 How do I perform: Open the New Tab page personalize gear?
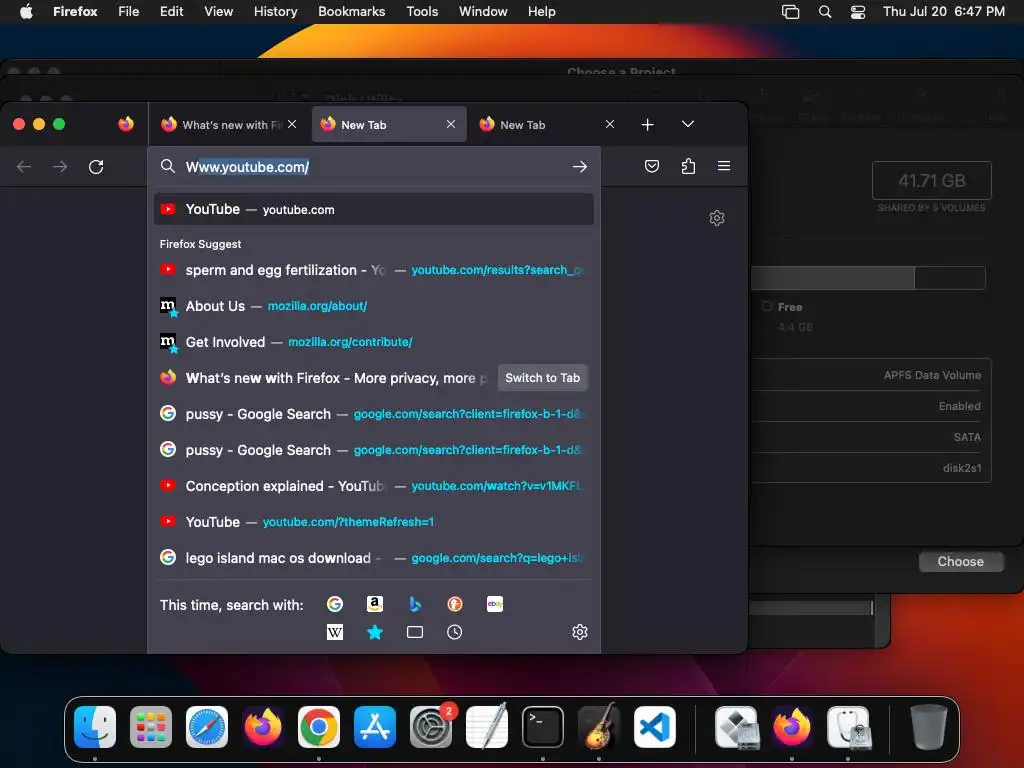716,218
